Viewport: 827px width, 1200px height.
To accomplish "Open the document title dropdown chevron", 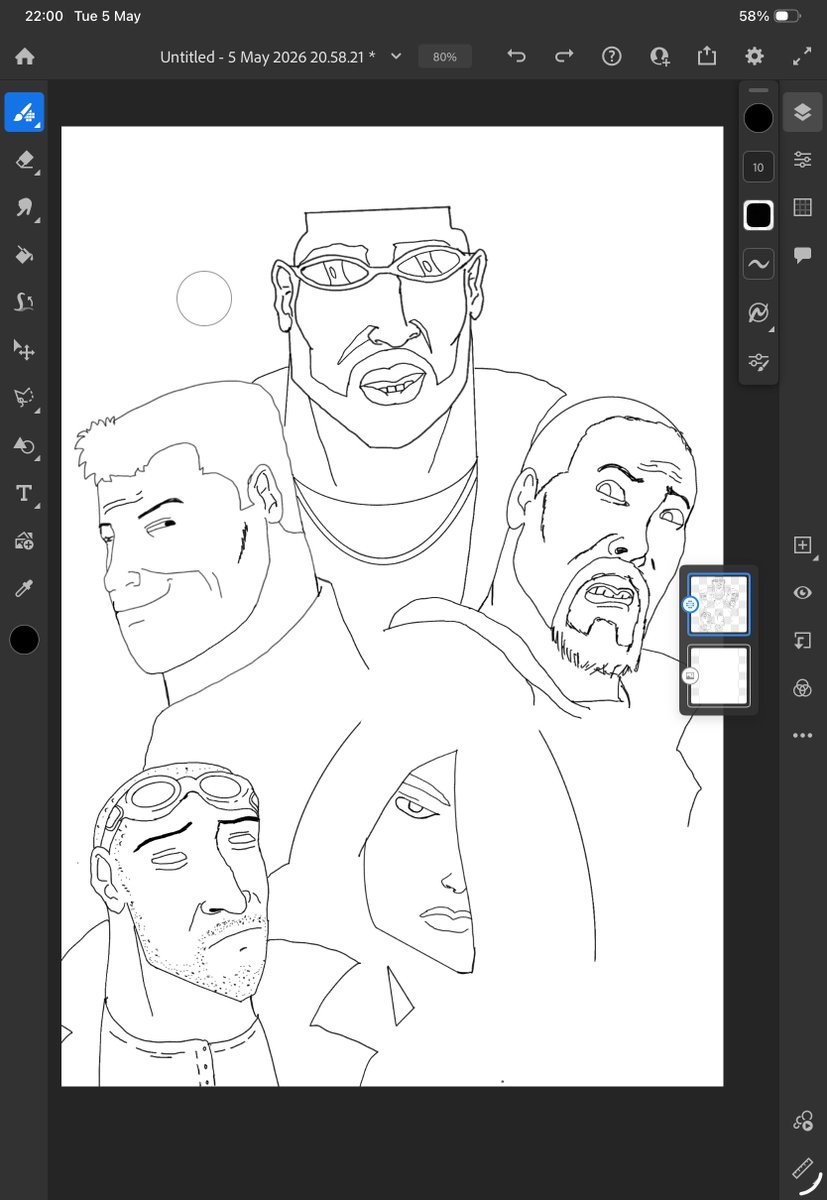I will click(x=396, y=57).
